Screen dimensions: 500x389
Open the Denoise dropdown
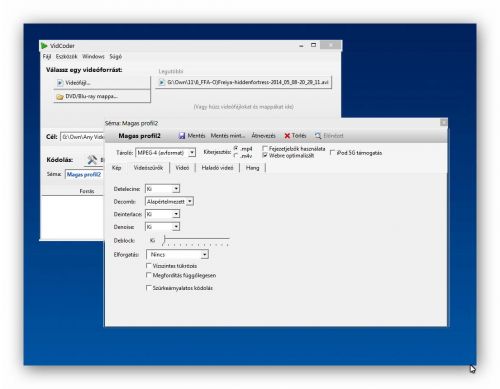162,227
